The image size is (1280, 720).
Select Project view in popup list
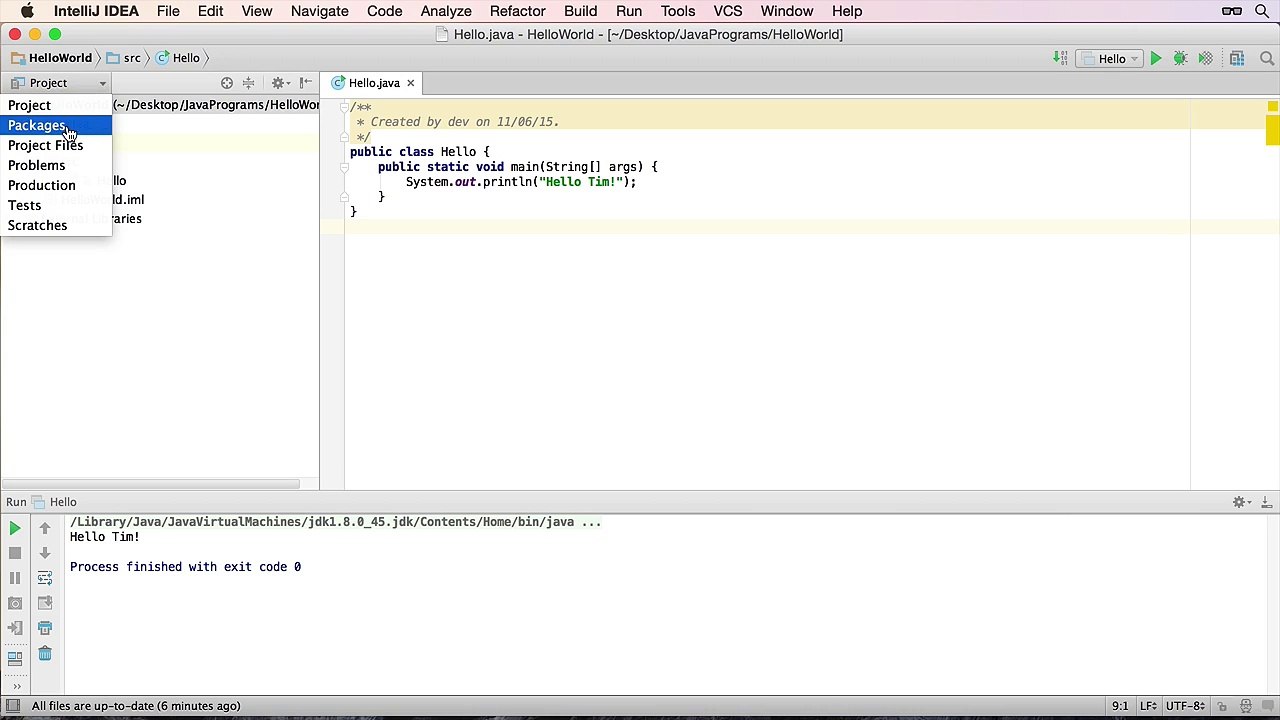(56, 105)
